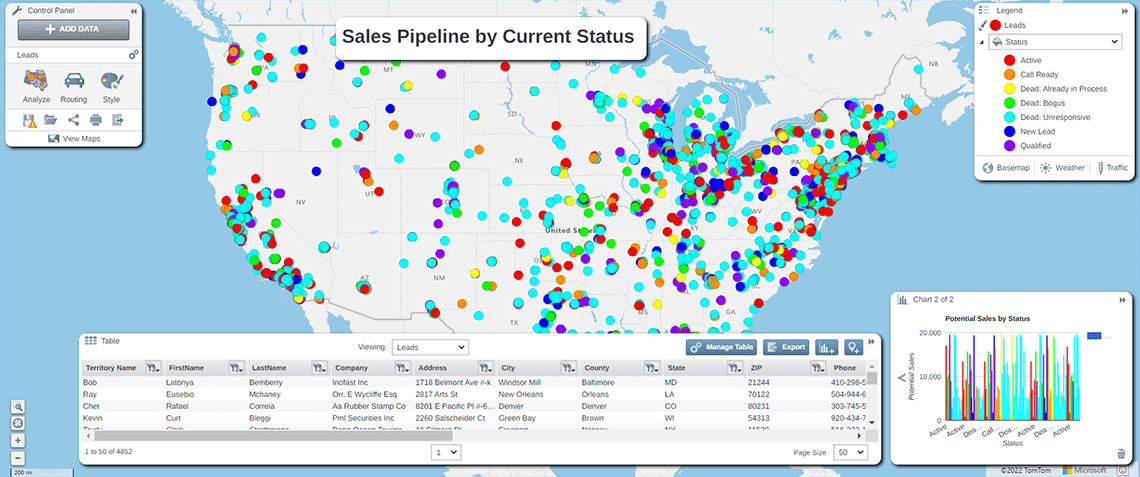The height and width of the screenshot is (477, 1140).
Task: Open the Style palette tool
Action: click(x=111, y=87)
